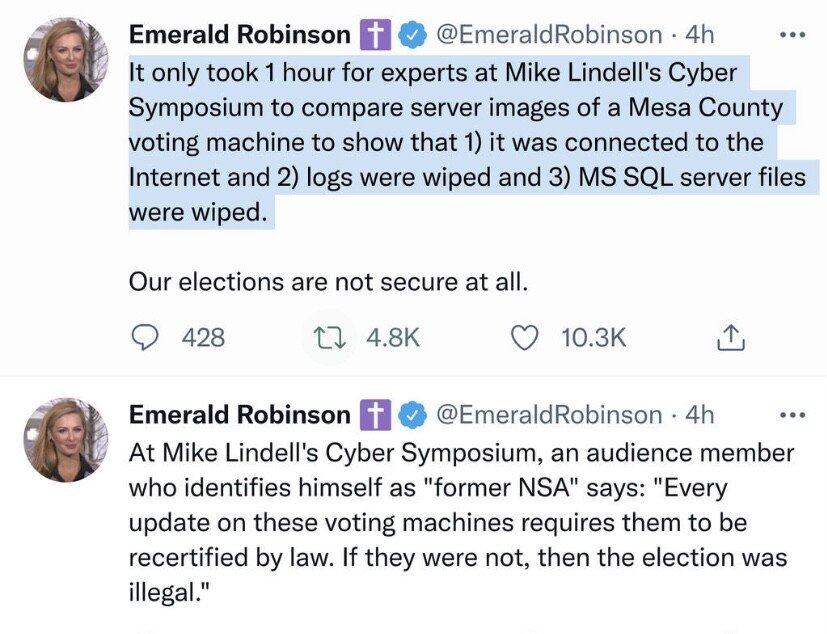Click the verified badge on the second tweet
This screenshot has height=634, width=827.
(410, 414)
